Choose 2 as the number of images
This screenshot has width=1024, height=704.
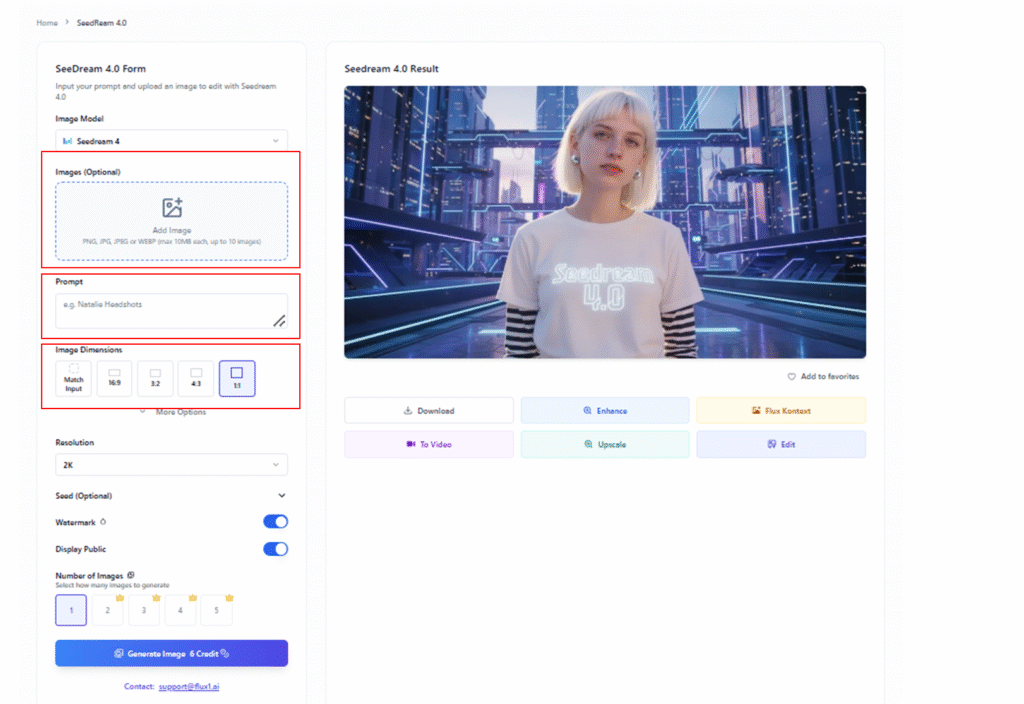pyautogui.click(x=108, y=610)
